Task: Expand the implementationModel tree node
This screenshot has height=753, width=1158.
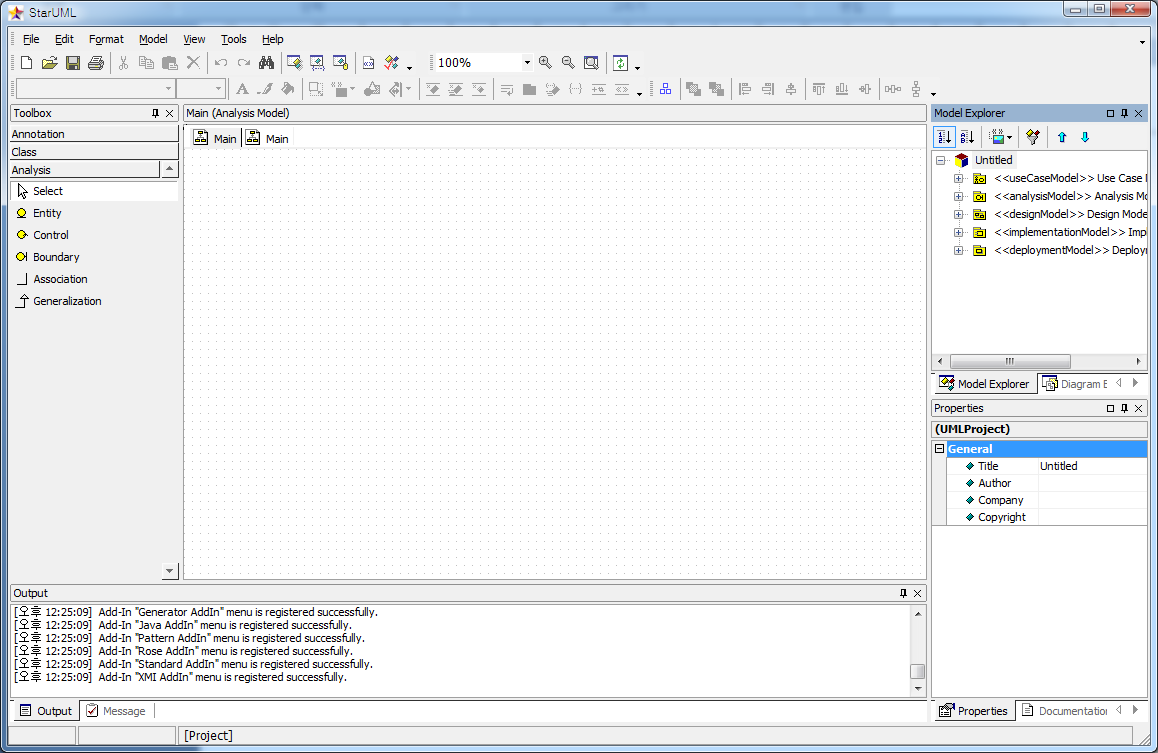Action: tap(958, 232)
